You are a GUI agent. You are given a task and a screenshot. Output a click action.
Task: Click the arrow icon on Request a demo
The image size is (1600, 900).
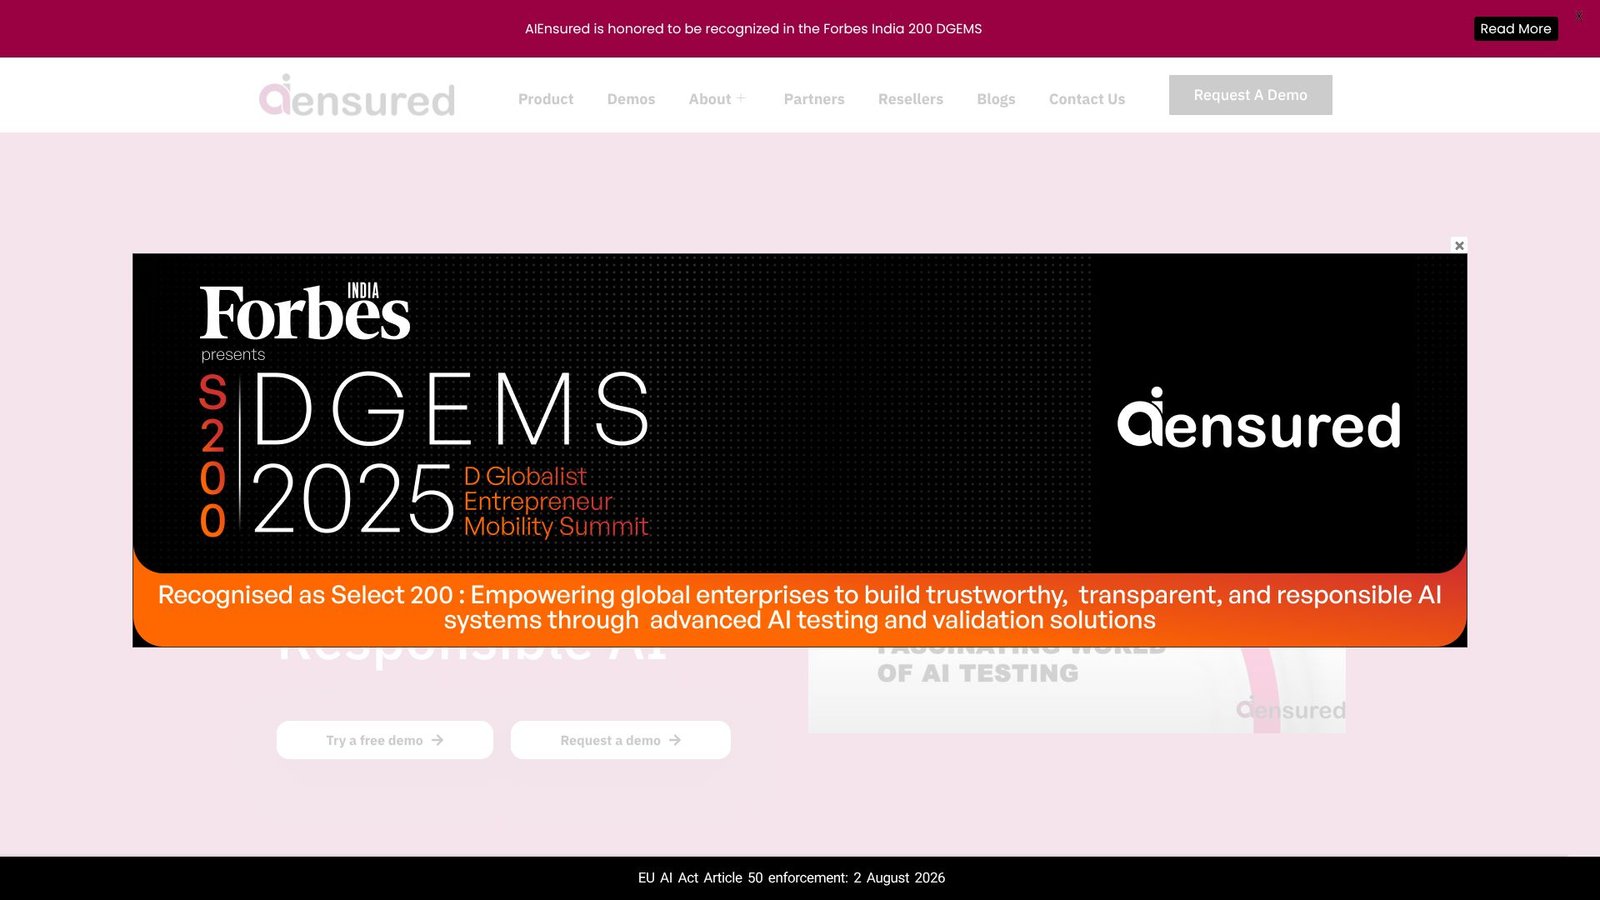pyautogui.click(x=675, y=740)
